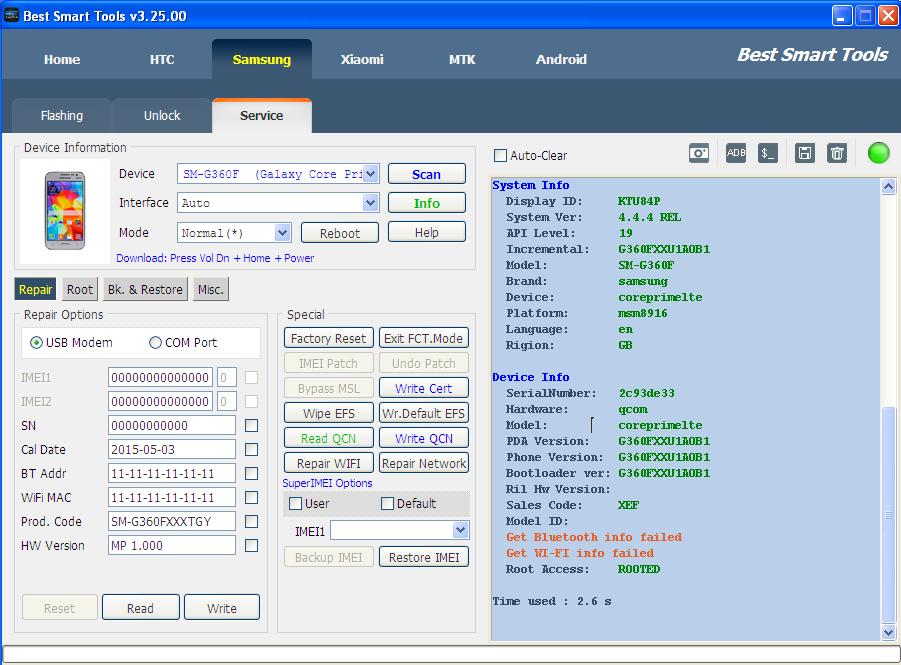The width and height of the screenshot is (901, 665).
Task: Open the Misc. section tab
Action: (x=211, y=289)
